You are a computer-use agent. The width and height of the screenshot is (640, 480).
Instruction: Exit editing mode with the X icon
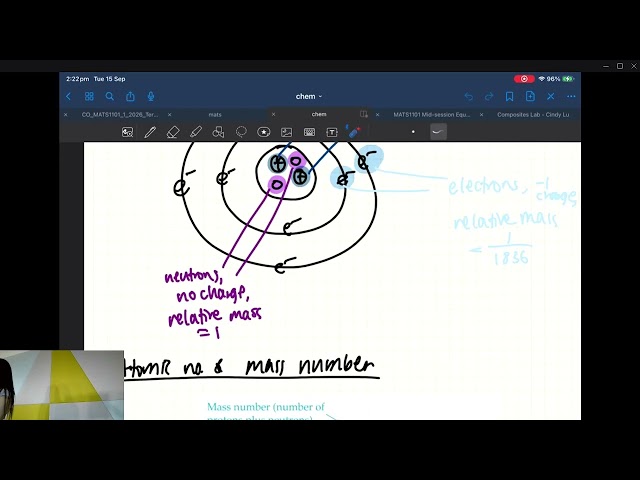[x=551, y=96]
